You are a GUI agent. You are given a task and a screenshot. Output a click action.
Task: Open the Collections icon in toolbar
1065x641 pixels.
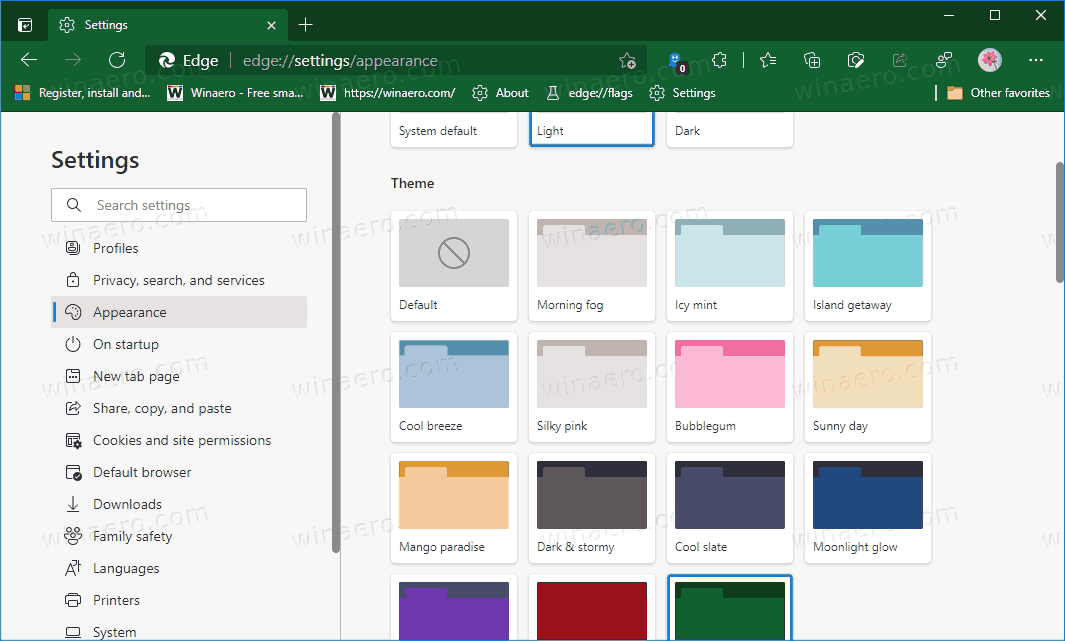tap(812, 60)
